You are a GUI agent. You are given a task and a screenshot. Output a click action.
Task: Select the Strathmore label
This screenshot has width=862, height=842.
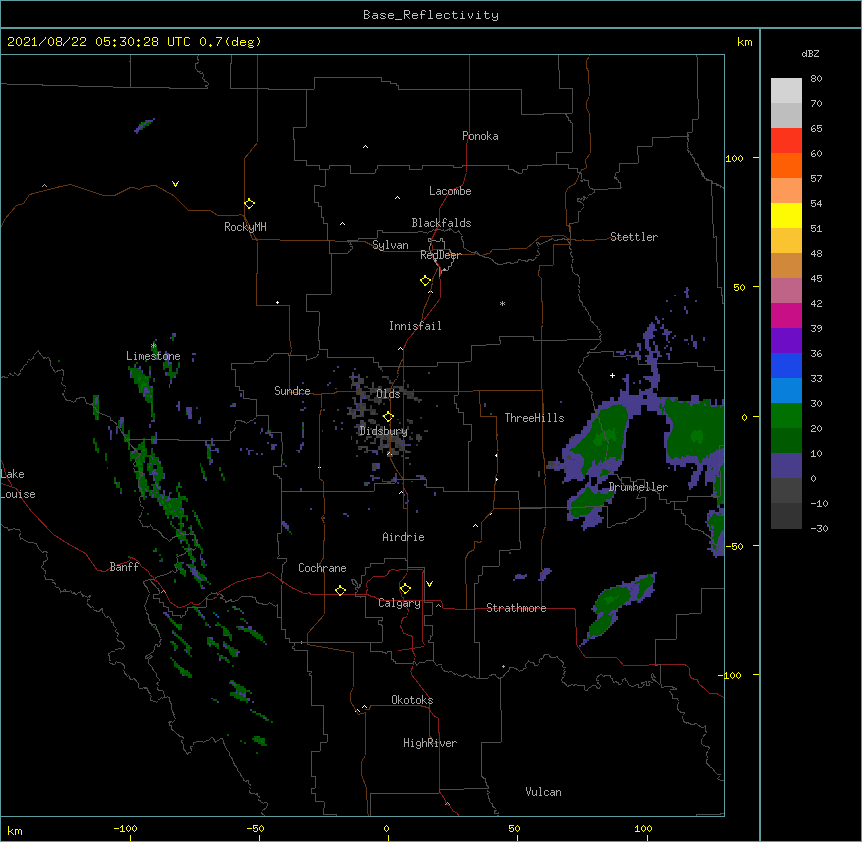[x=516, y=608]
